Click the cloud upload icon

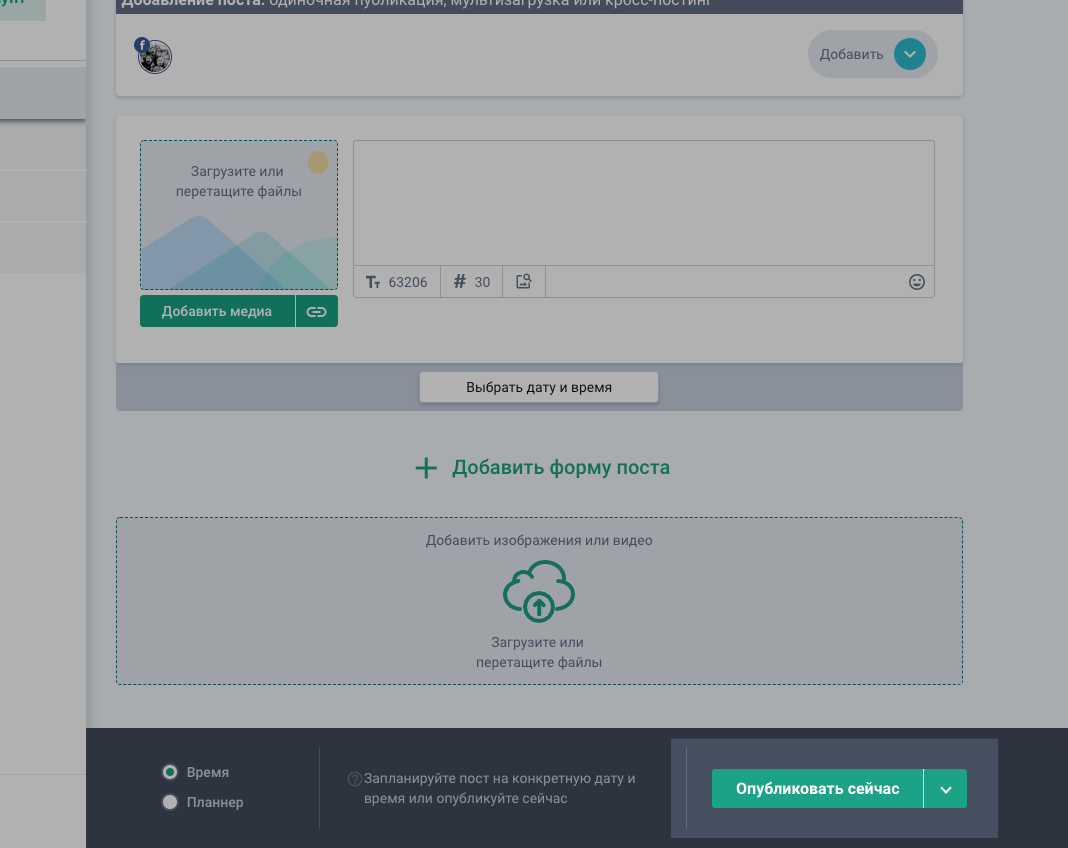click(539, 592)
